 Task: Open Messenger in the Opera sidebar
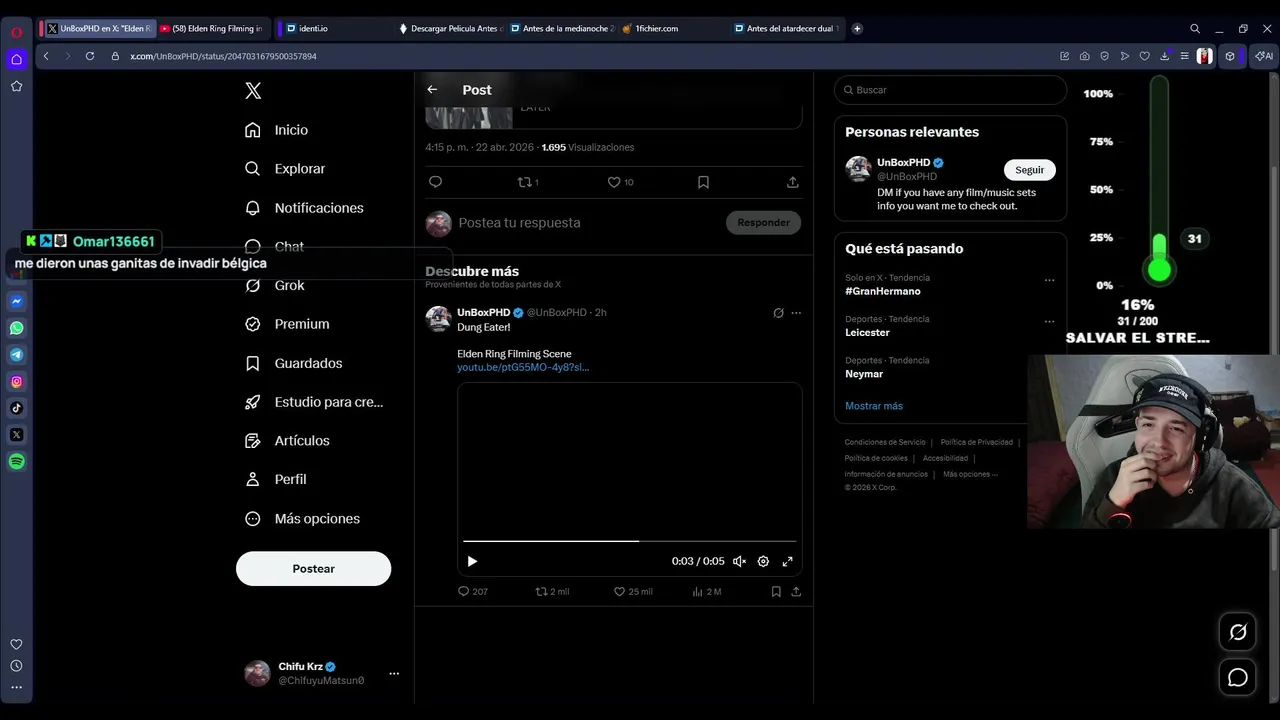(x=16, y=301)
